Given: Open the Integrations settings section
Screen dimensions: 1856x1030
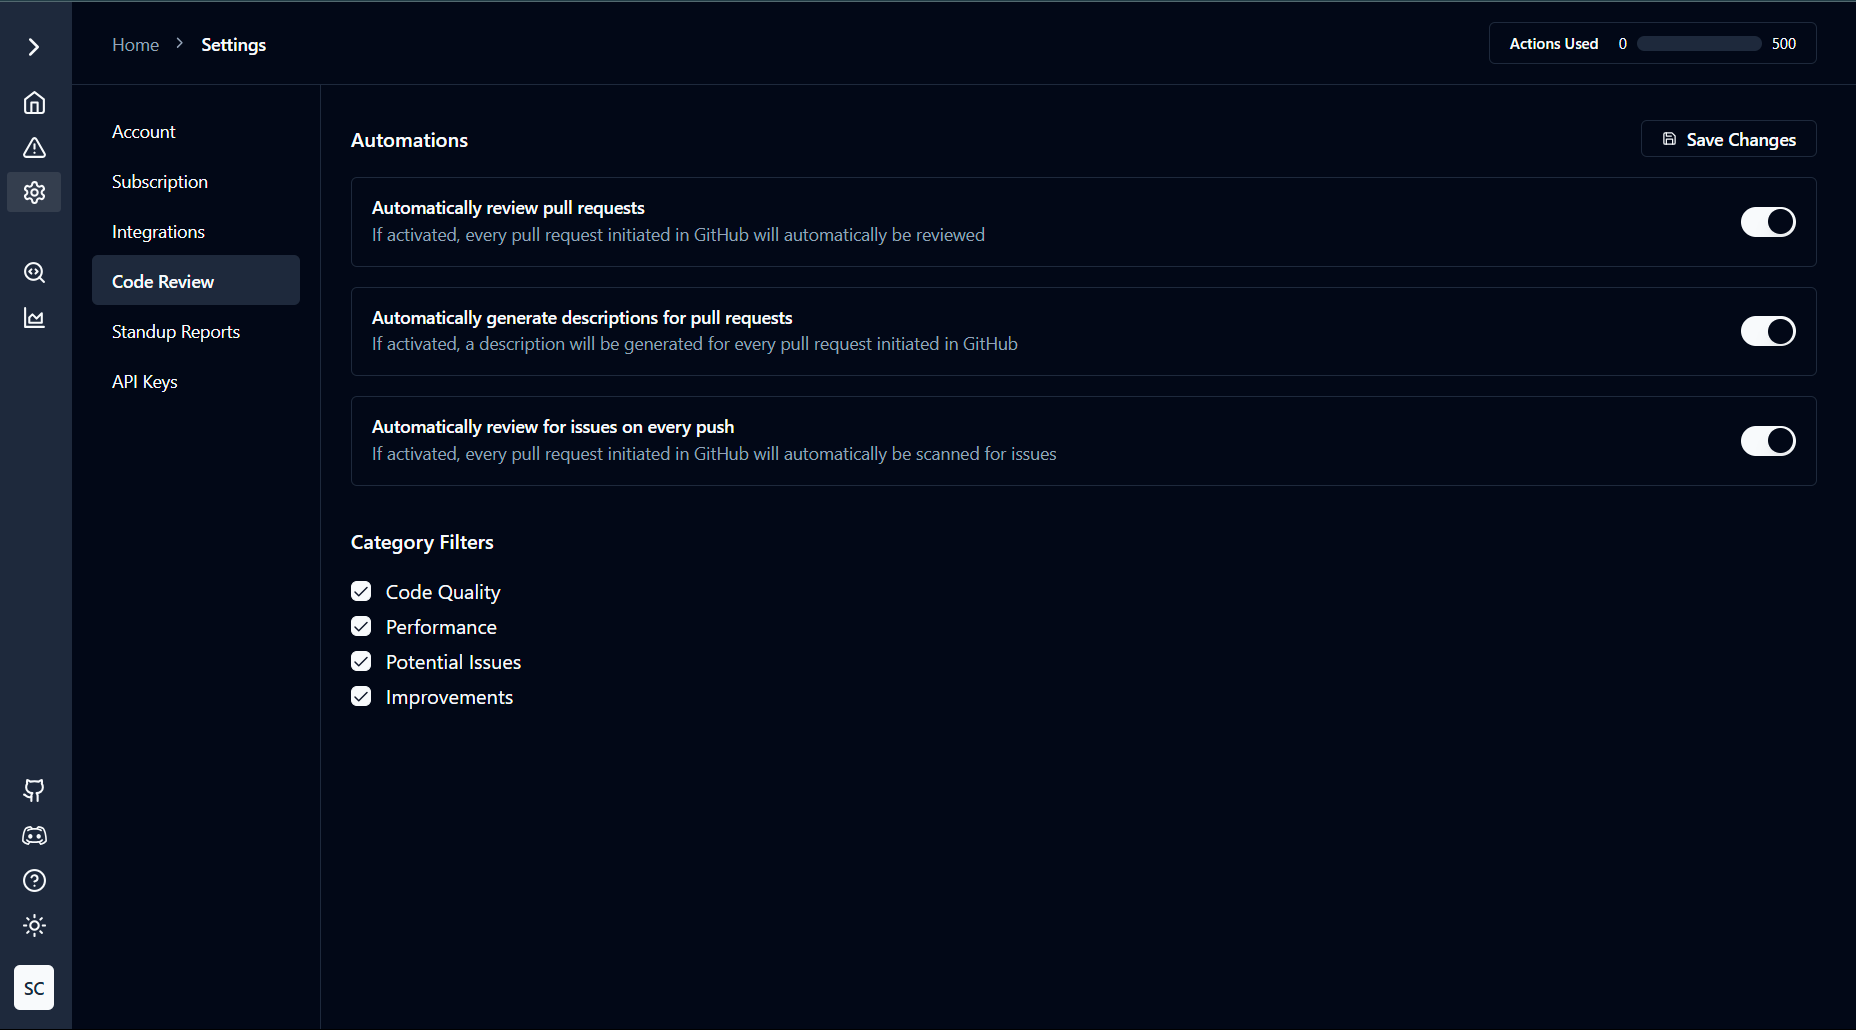Looking at the screenshot, I should coord(158,231).
